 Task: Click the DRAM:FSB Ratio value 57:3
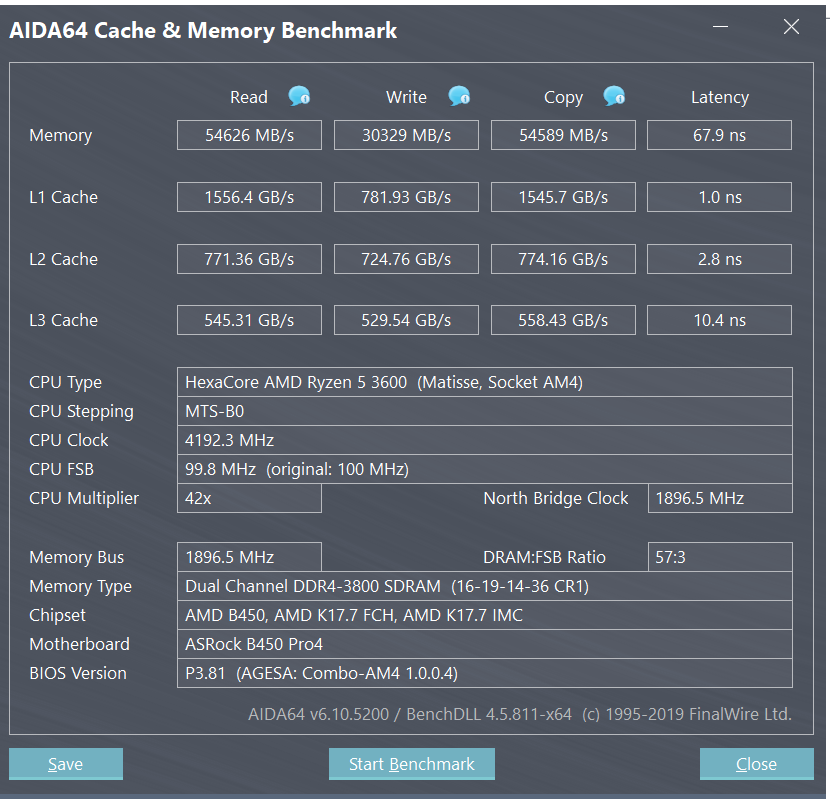[x=720, y=557]
